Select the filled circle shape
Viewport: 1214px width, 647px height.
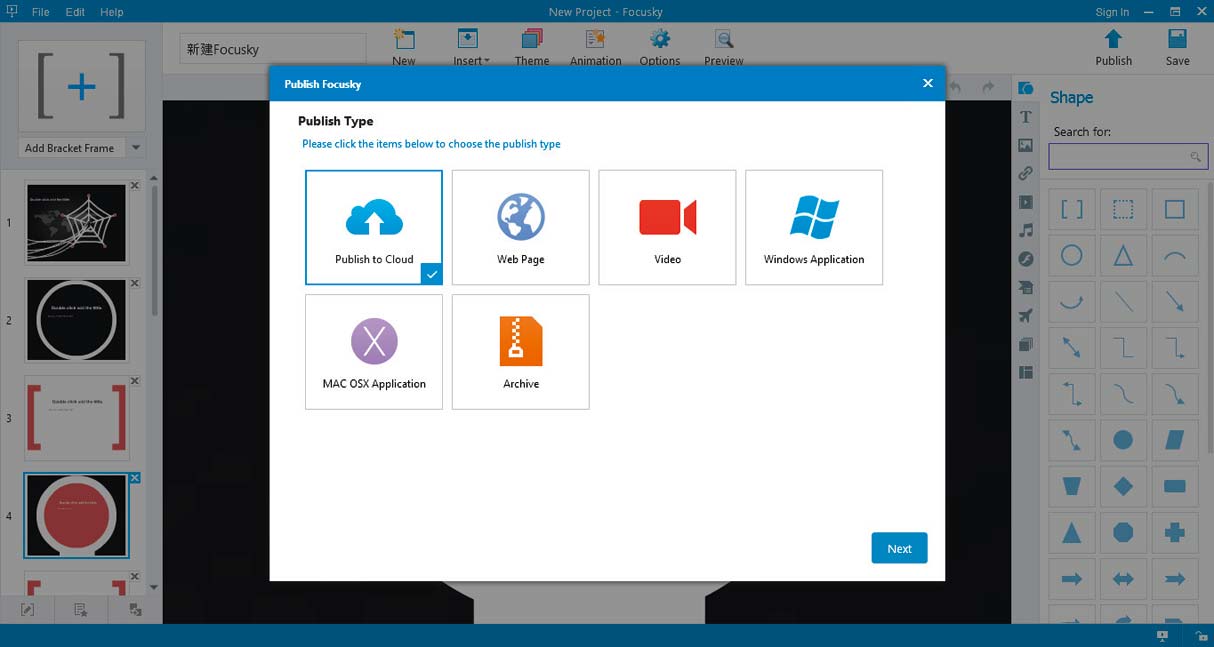(x=1123, y=440)
